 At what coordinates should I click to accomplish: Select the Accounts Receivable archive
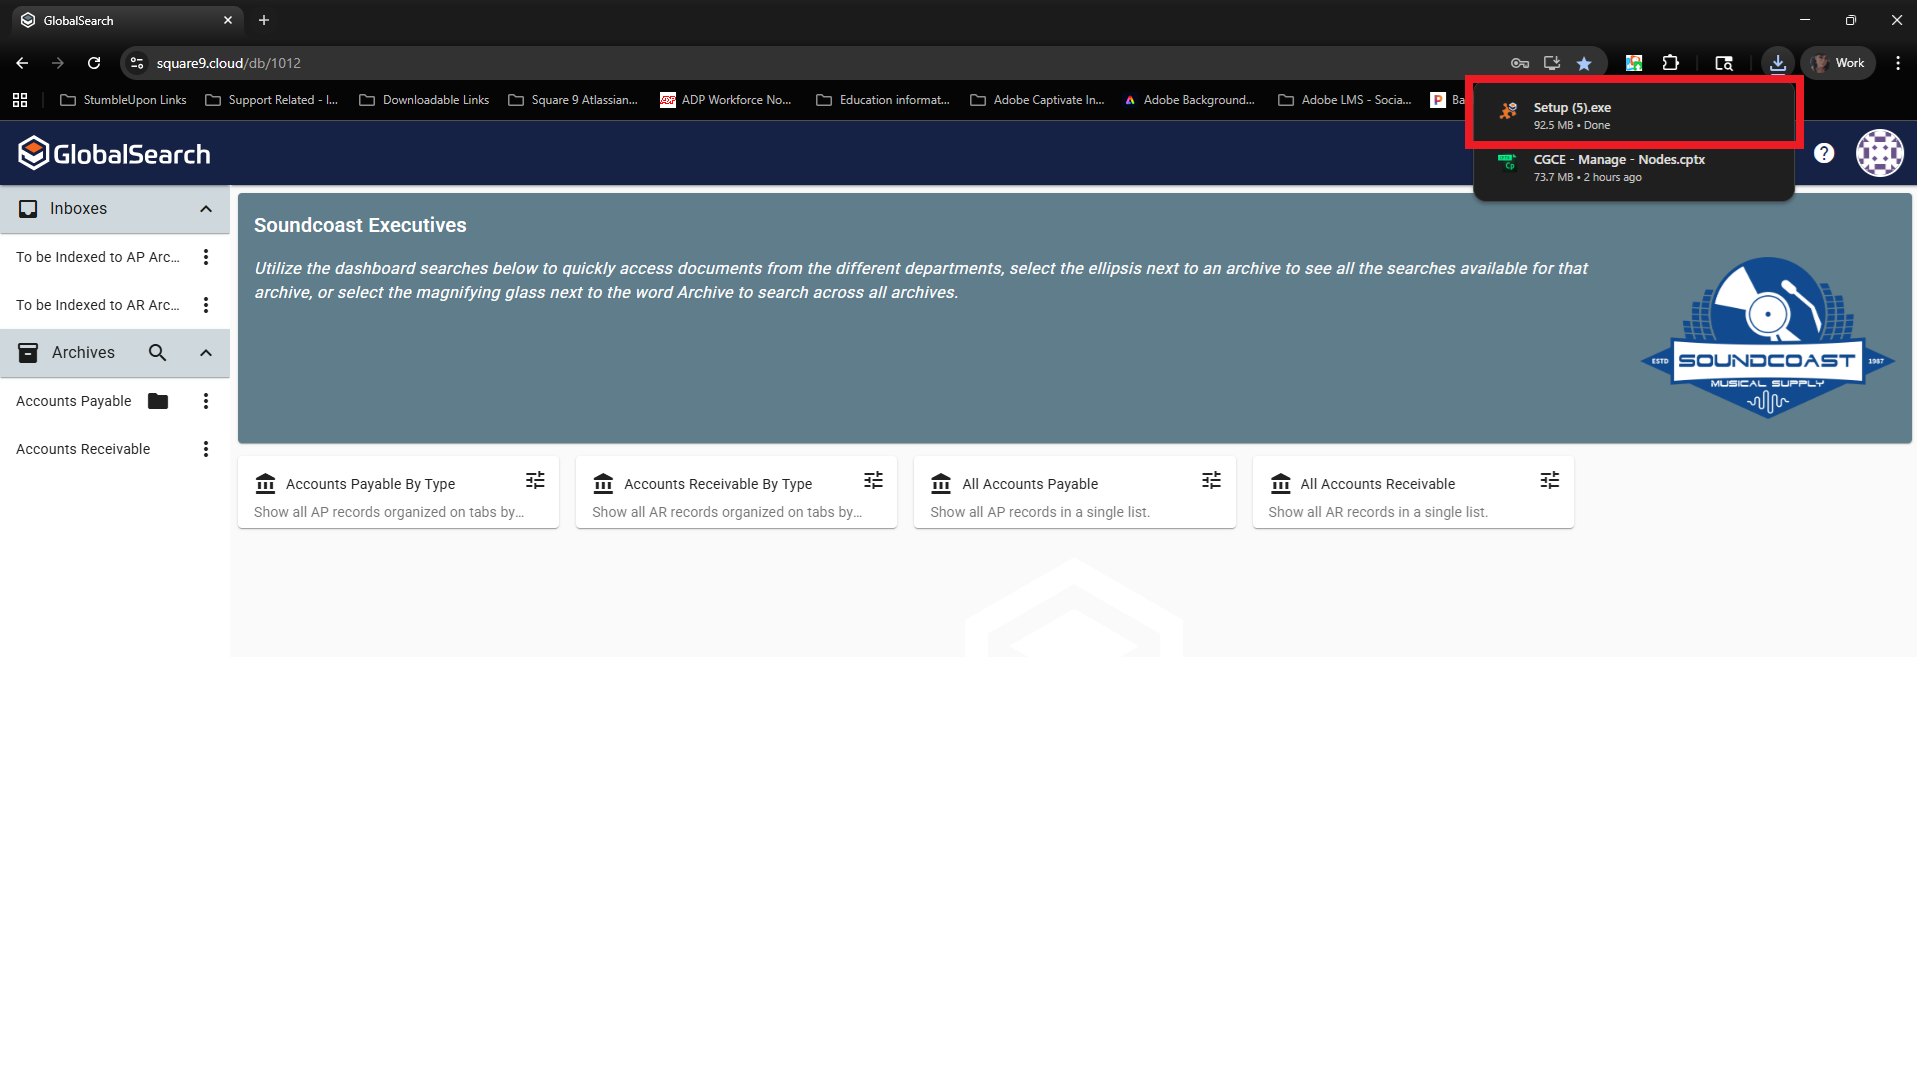click(x=83, y=449)
